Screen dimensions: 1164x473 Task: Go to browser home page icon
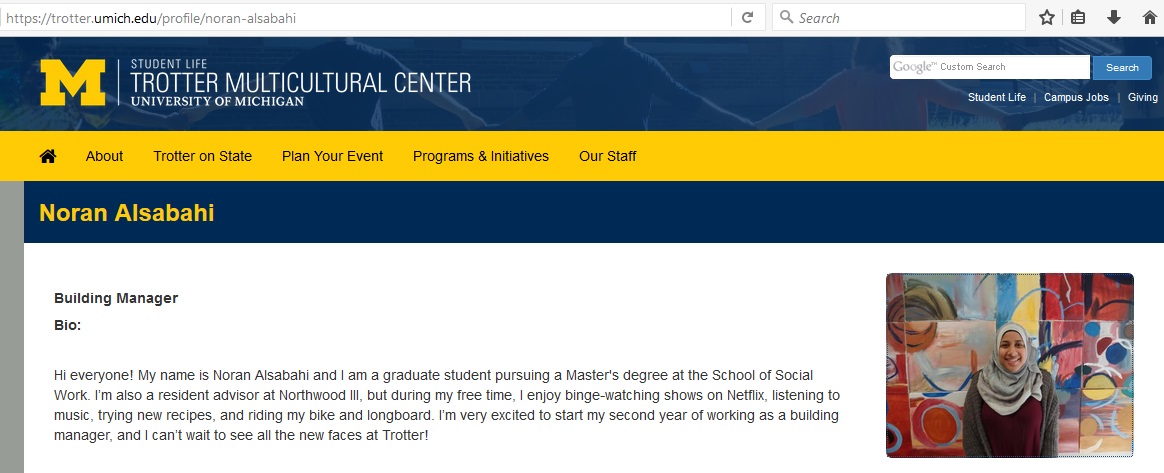[1149, 18]
